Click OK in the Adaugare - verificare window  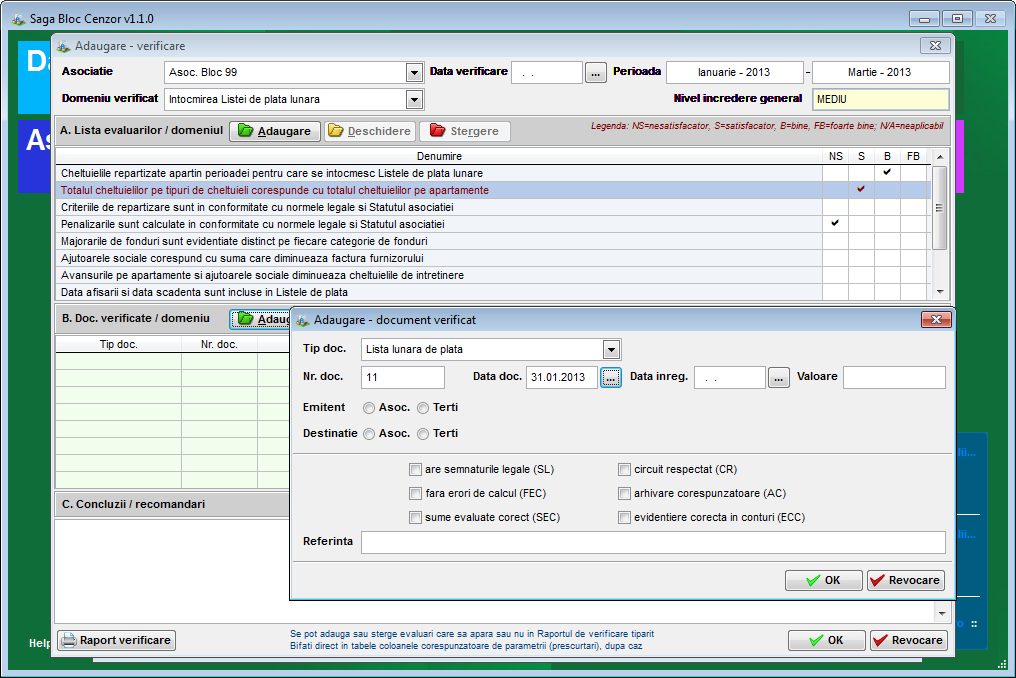(x=827, y=640)
